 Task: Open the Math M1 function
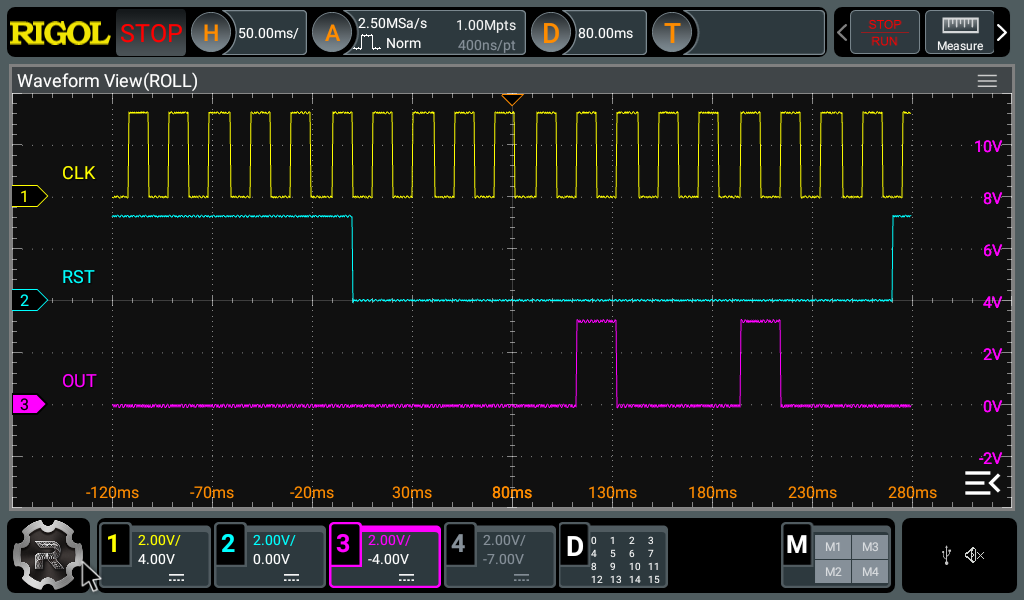(x=833, y=547)
